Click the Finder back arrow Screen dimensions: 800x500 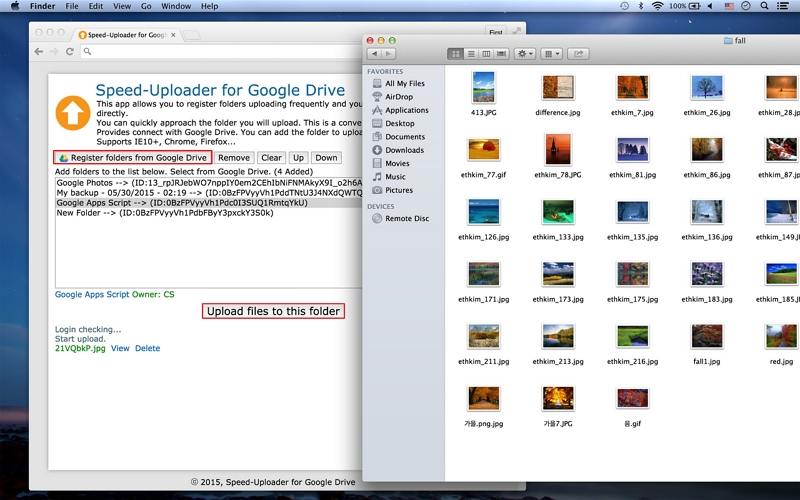(374, 53)
